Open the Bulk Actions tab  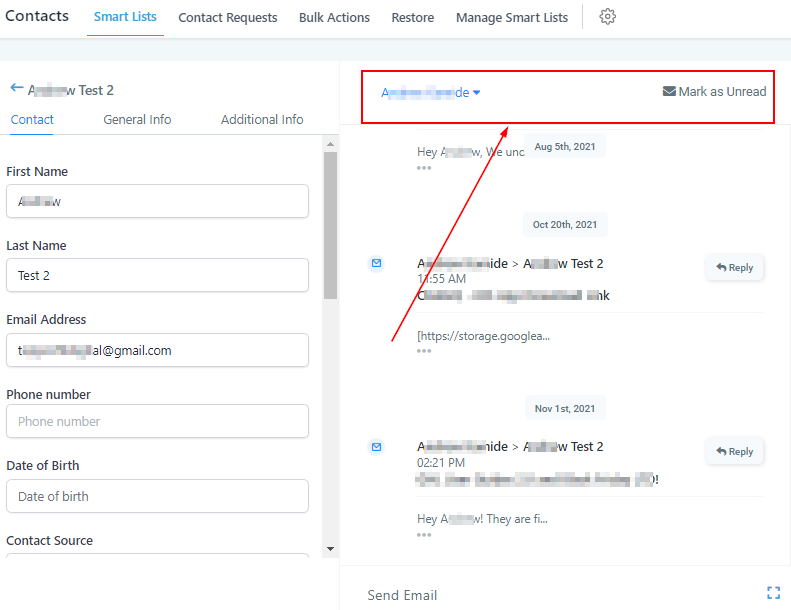click(334, 17)
